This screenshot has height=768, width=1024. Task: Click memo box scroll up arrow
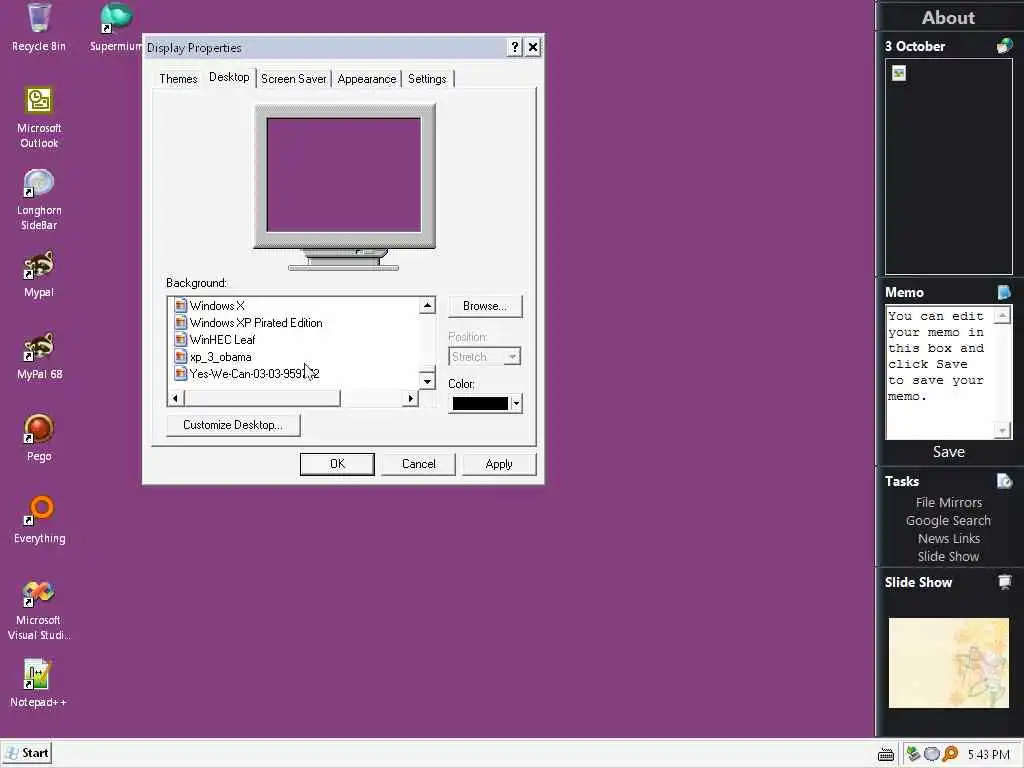(1002, 315)
